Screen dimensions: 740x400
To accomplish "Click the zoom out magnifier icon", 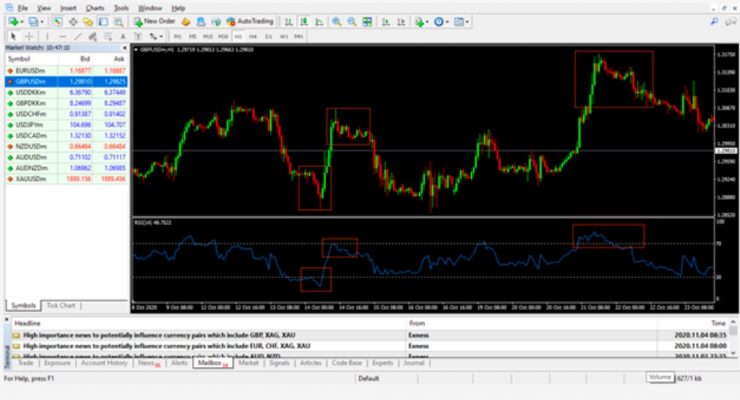I will coord(350,21).
